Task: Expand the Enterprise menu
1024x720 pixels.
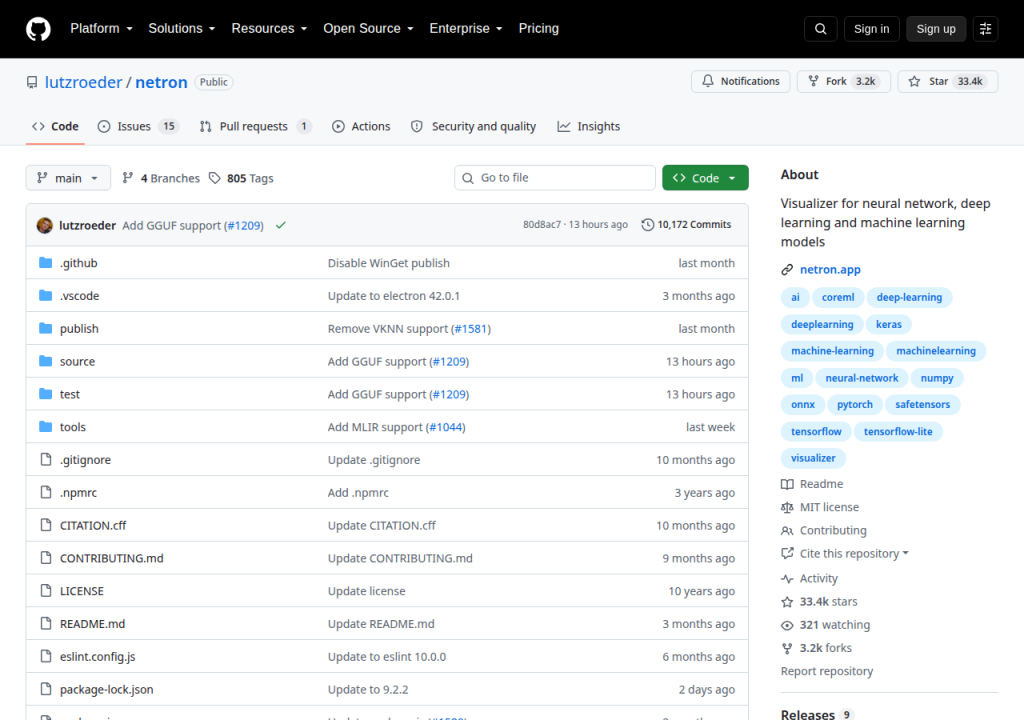Action: 466,29
